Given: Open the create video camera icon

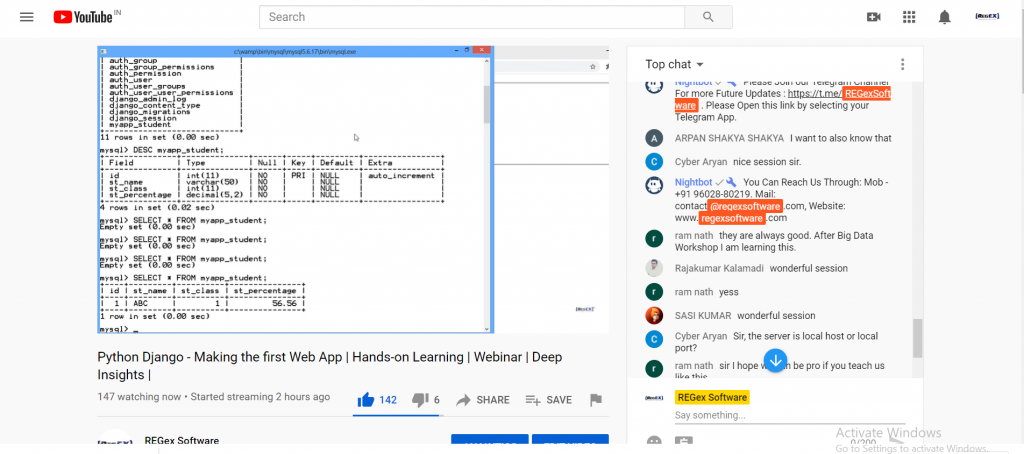Looking at the screenshot, I should point(873,17).
